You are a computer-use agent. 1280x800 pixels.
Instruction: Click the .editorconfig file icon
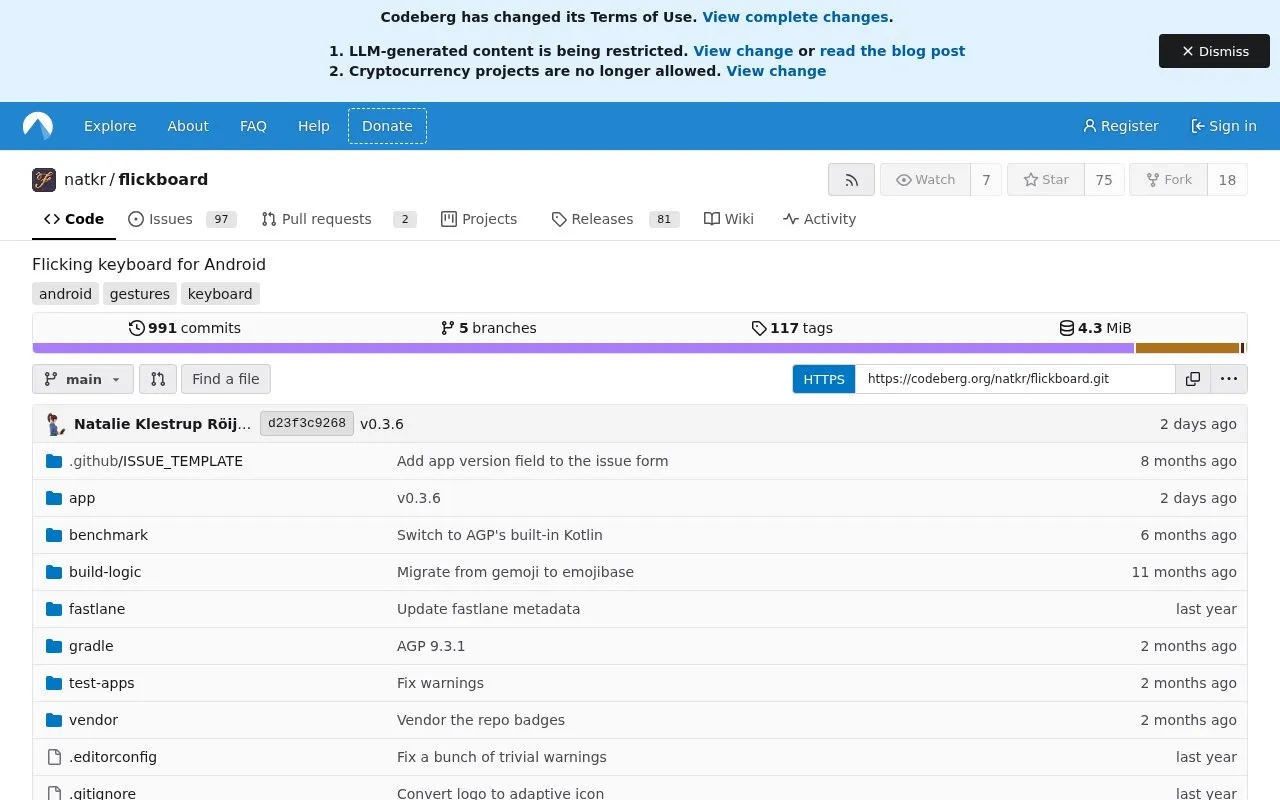(54, 757)
